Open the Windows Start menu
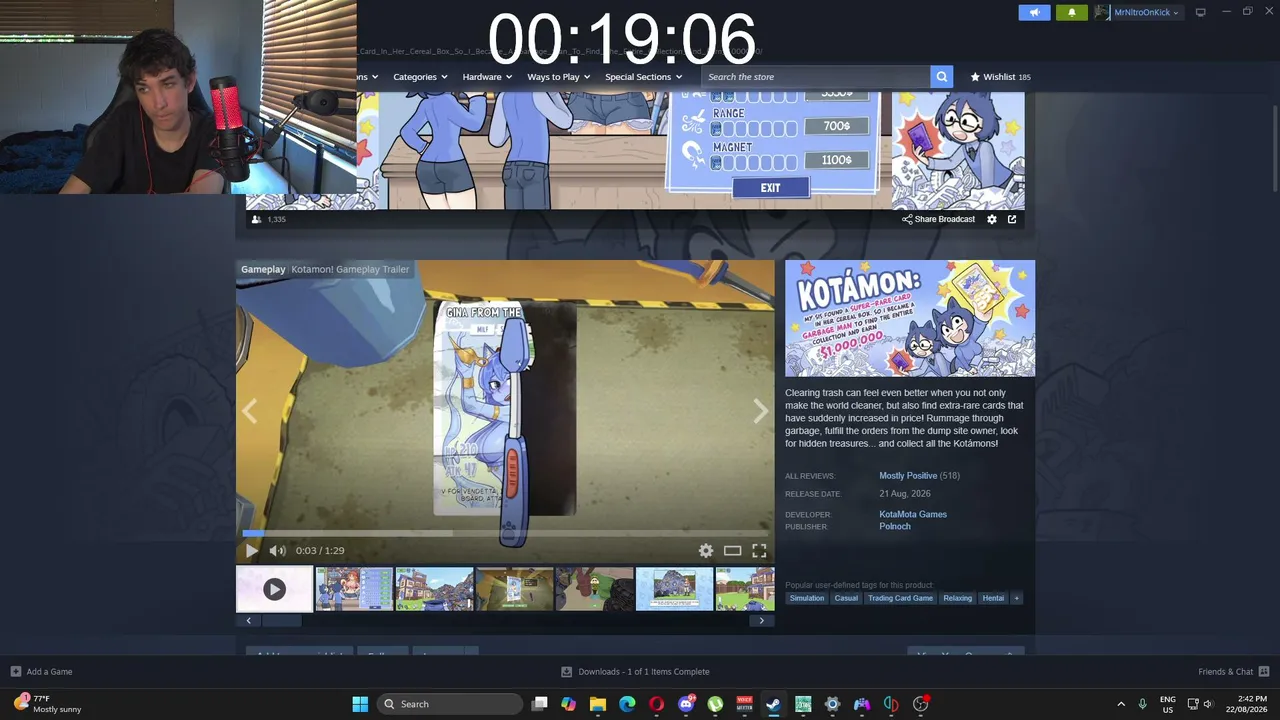This screenshot has height=720, width=1280. (x=360, y=704)
